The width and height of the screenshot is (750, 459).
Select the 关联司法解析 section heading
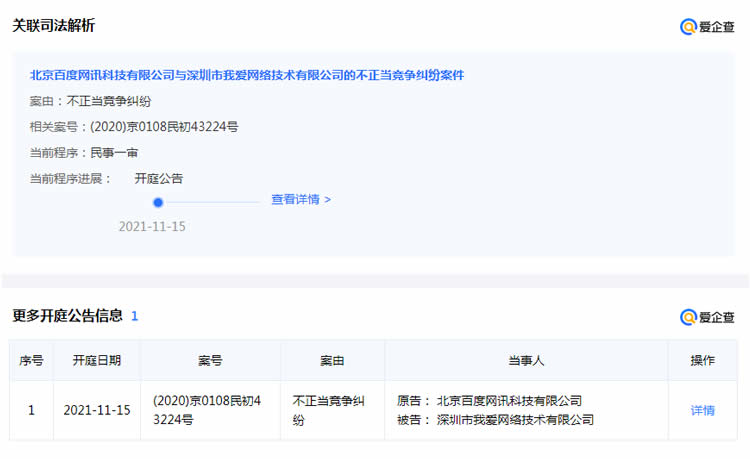click(54, 26)
